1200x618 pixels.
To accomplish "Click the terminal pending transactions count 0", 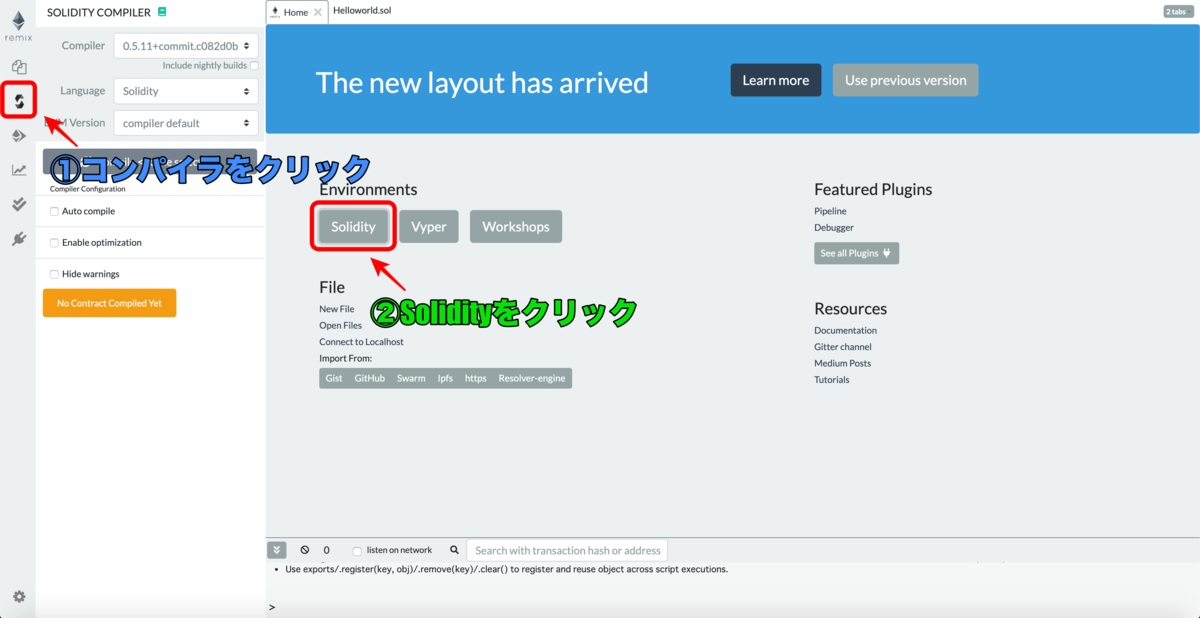I will coord(326,551).
